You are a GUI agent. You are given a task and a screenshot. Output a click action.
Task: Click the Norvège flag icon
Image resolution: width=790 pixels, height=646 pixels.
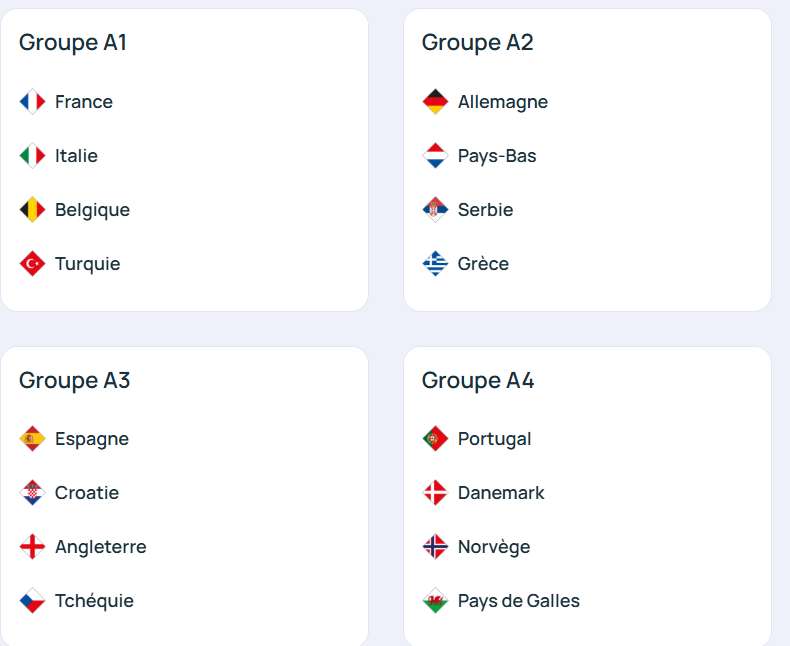click(435, 547)
